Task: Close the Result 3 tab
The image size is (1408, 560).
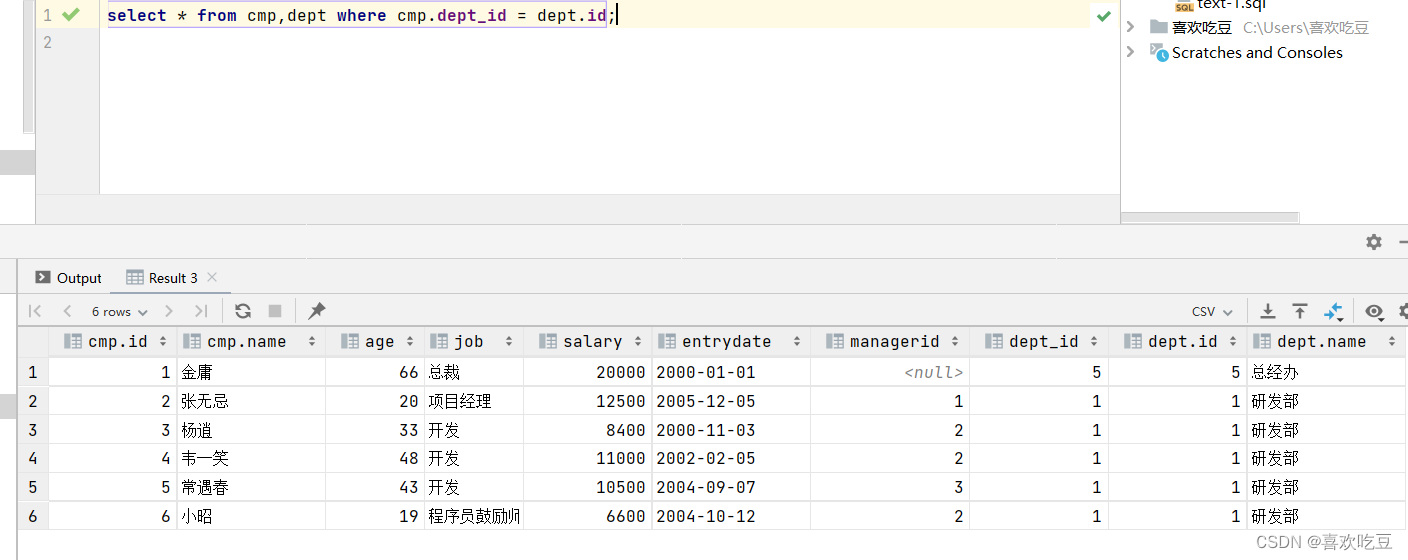Action: [212, 277]
